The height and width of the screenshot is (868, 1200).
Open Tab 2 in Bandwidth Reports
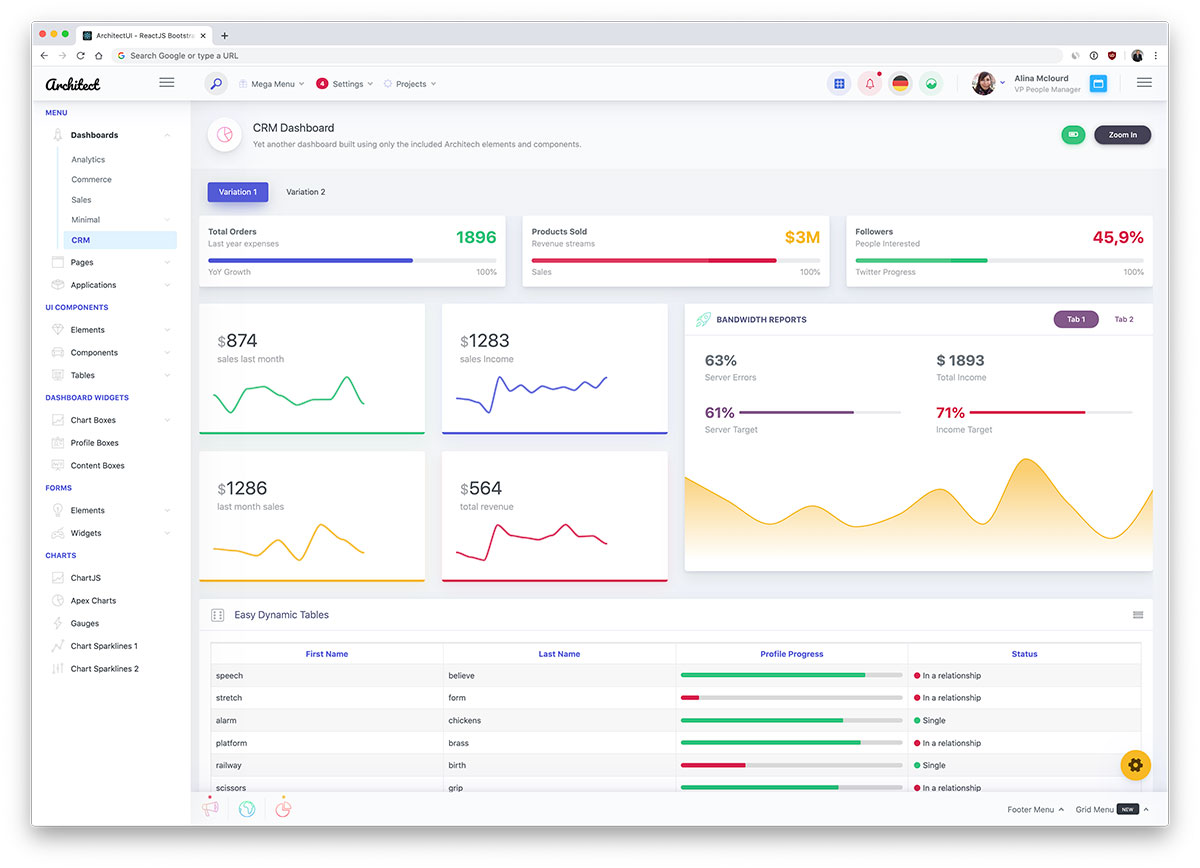pyautogui.click(x=1124, y=319)
